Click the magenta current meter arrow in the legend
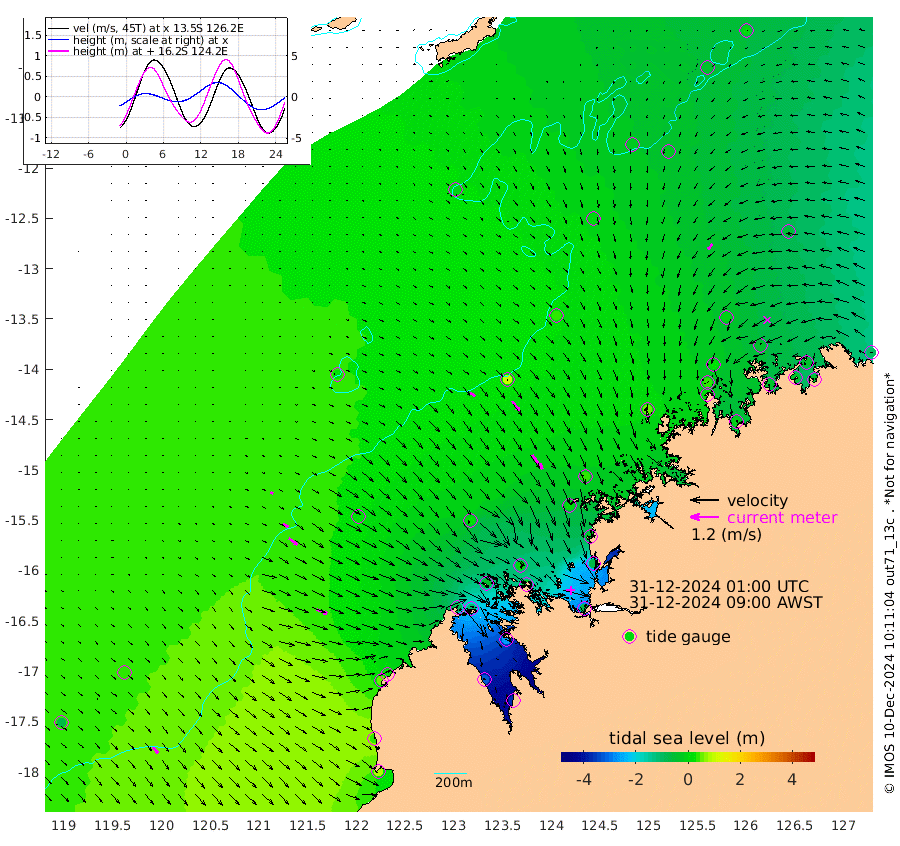Image resolution: width=900 pixels, height=846 pixels. coord(704,517)
